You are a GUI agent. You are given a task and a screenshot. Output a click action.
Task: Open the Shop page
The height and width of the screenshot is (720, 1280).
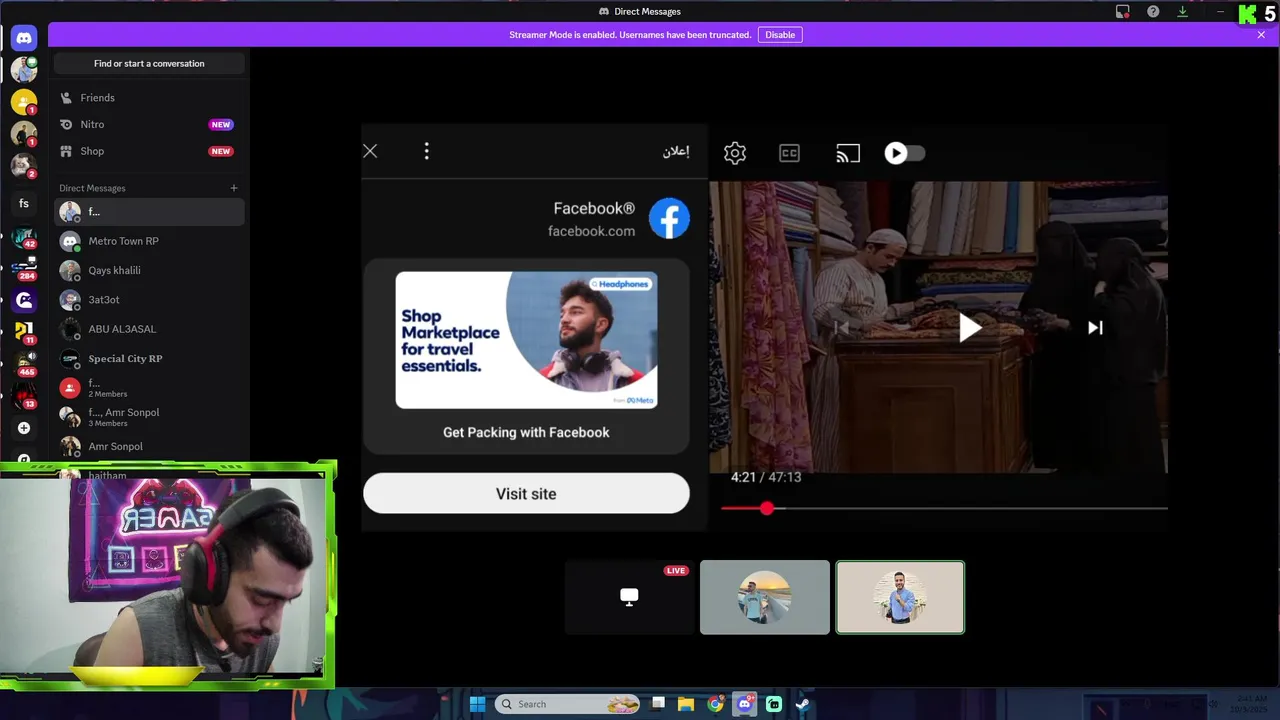(149, 151)
